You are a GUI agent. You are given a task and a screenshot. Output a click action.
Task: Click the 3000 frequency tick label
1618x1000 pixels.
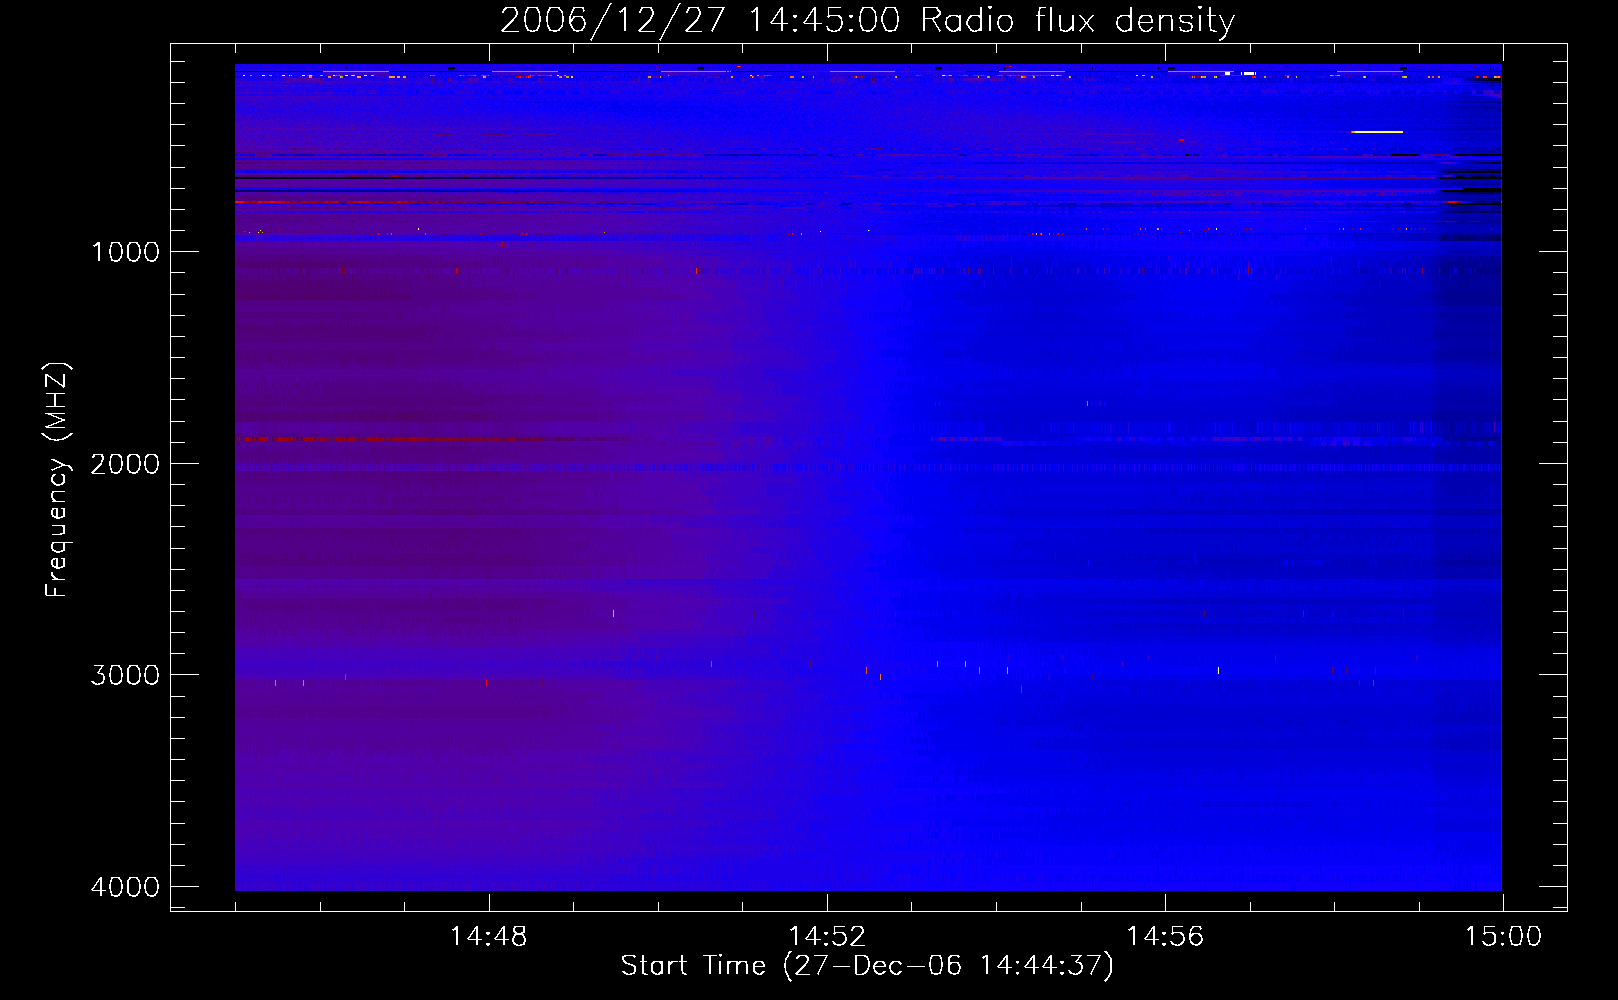[125, 675]
